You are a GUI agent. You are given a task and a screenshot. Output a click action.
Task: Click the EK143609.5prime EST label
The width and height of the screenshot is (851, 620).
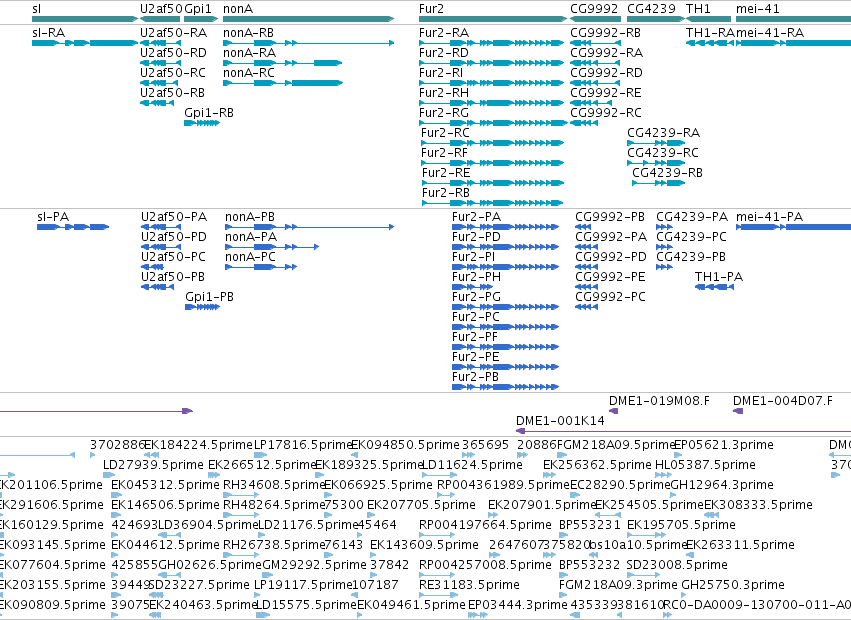point(424,545)
